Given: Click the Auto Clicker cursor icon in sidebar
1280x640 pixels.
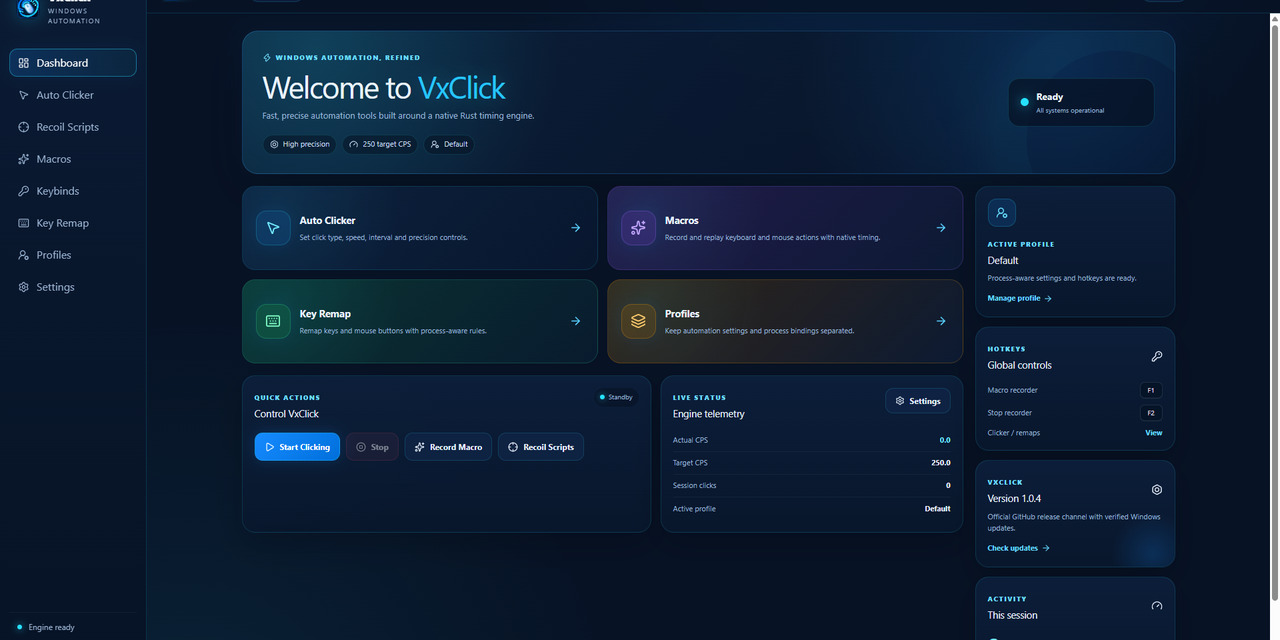Looking at the screenshot, I should (x=24, y=95).
